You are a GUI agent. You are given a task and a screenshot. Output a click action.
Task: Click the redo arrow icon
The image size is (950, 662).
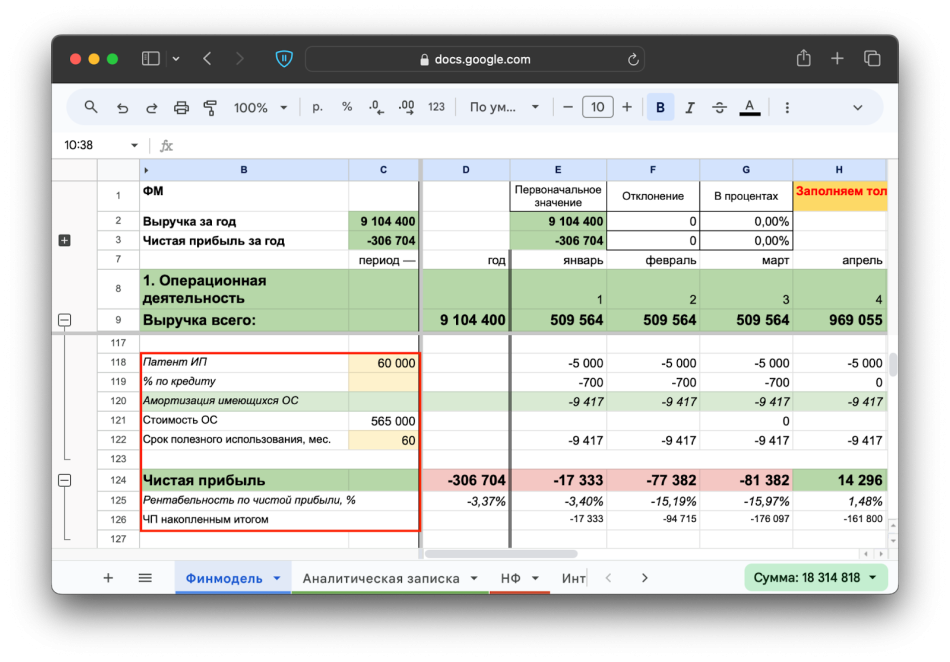(x=152, y=107)
